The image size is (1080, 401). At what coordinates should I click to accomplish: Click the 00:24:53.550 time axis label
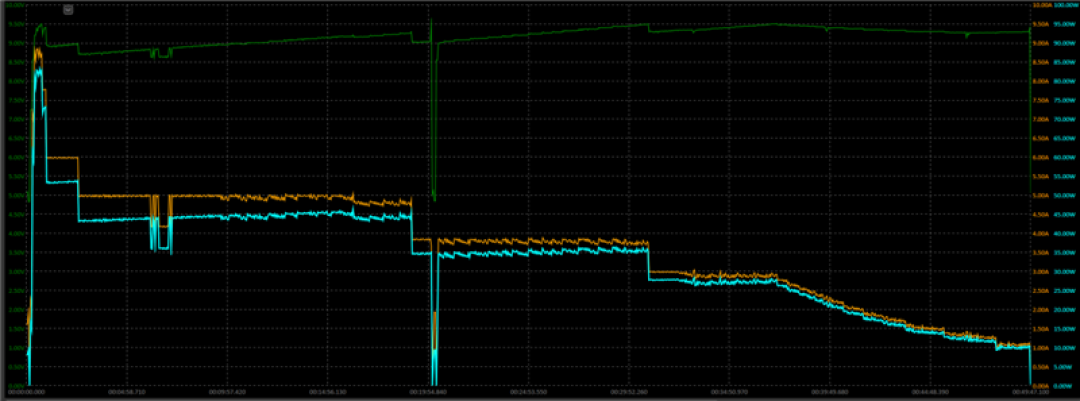(528, 391)
